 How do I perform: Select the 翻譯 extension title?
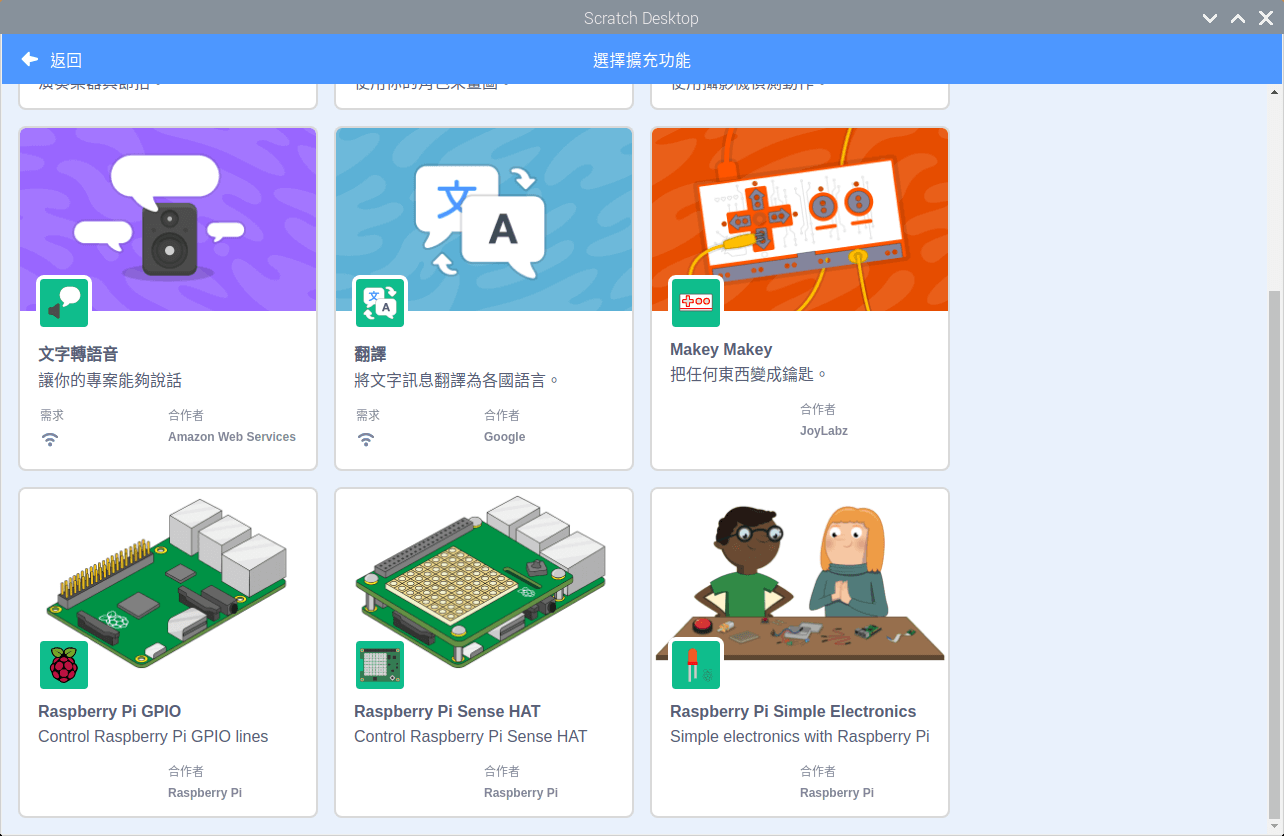(370, 354)
